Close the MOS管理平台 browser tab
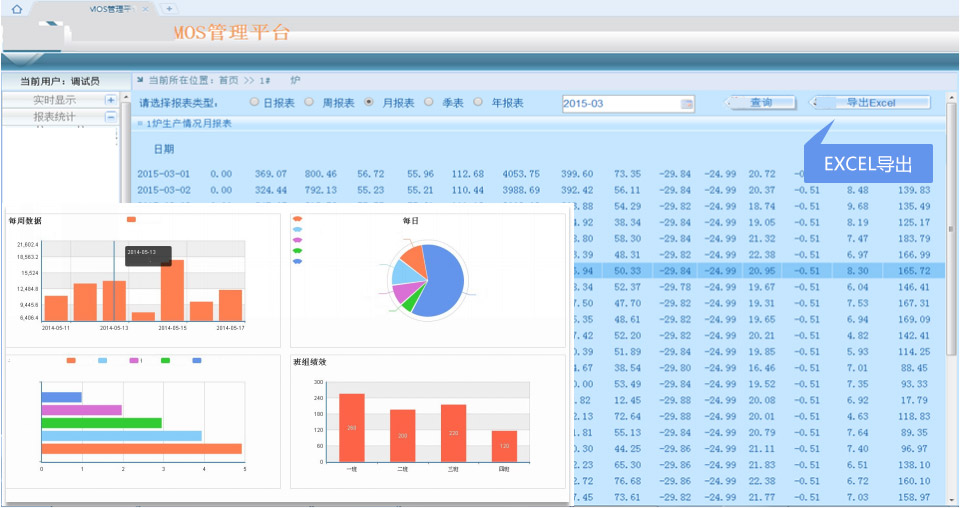 (146, 9)
